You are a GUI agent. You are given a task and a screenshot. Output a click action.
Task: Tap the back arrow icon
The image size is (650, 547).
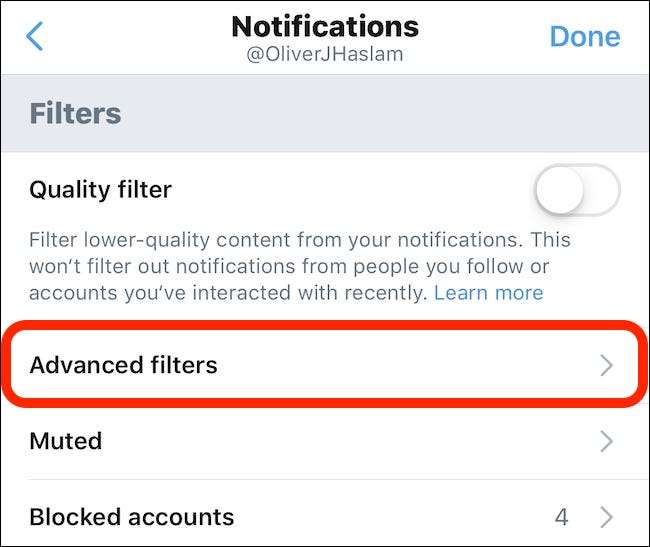coord(35,37)
